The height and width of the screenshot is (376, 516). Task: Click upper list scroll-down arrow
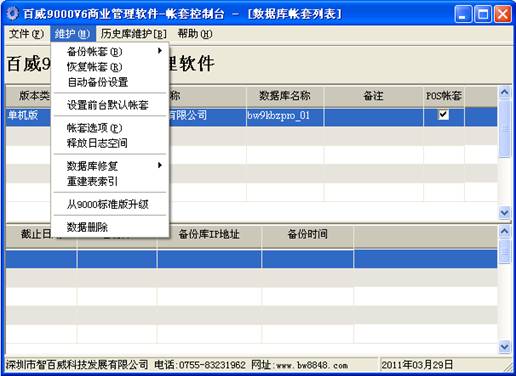[x=505, y=212]
